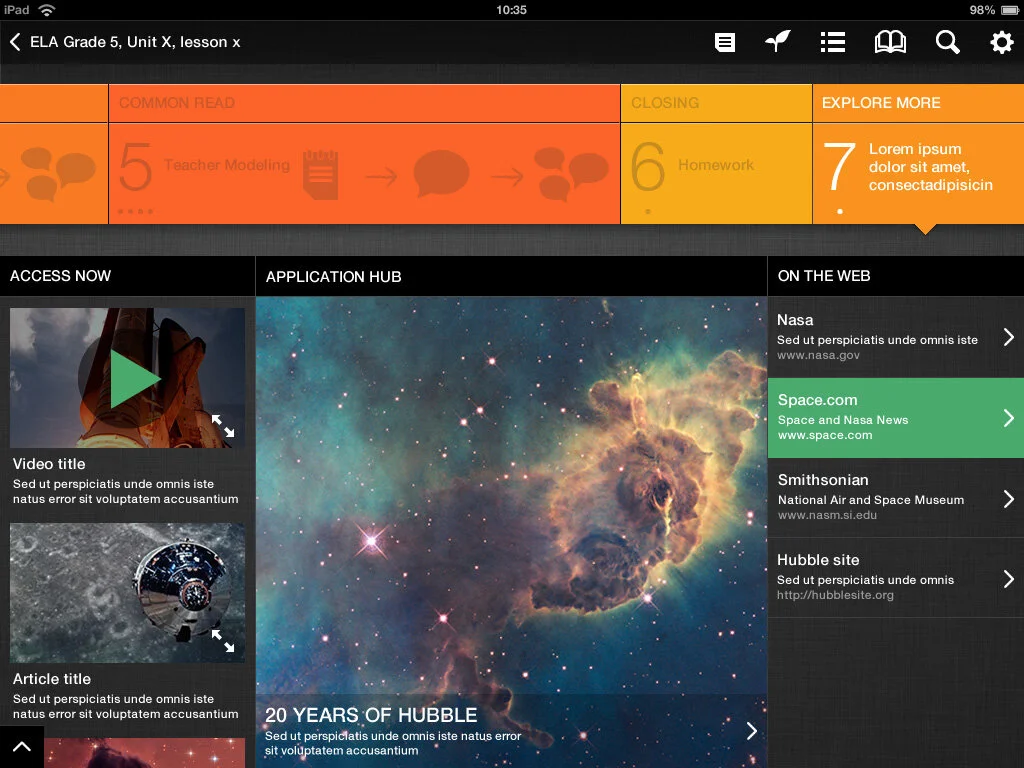Collapse panel with the up chevron
The width and height of the screenshot is (1024, 768).
click(x=22, y=747)
